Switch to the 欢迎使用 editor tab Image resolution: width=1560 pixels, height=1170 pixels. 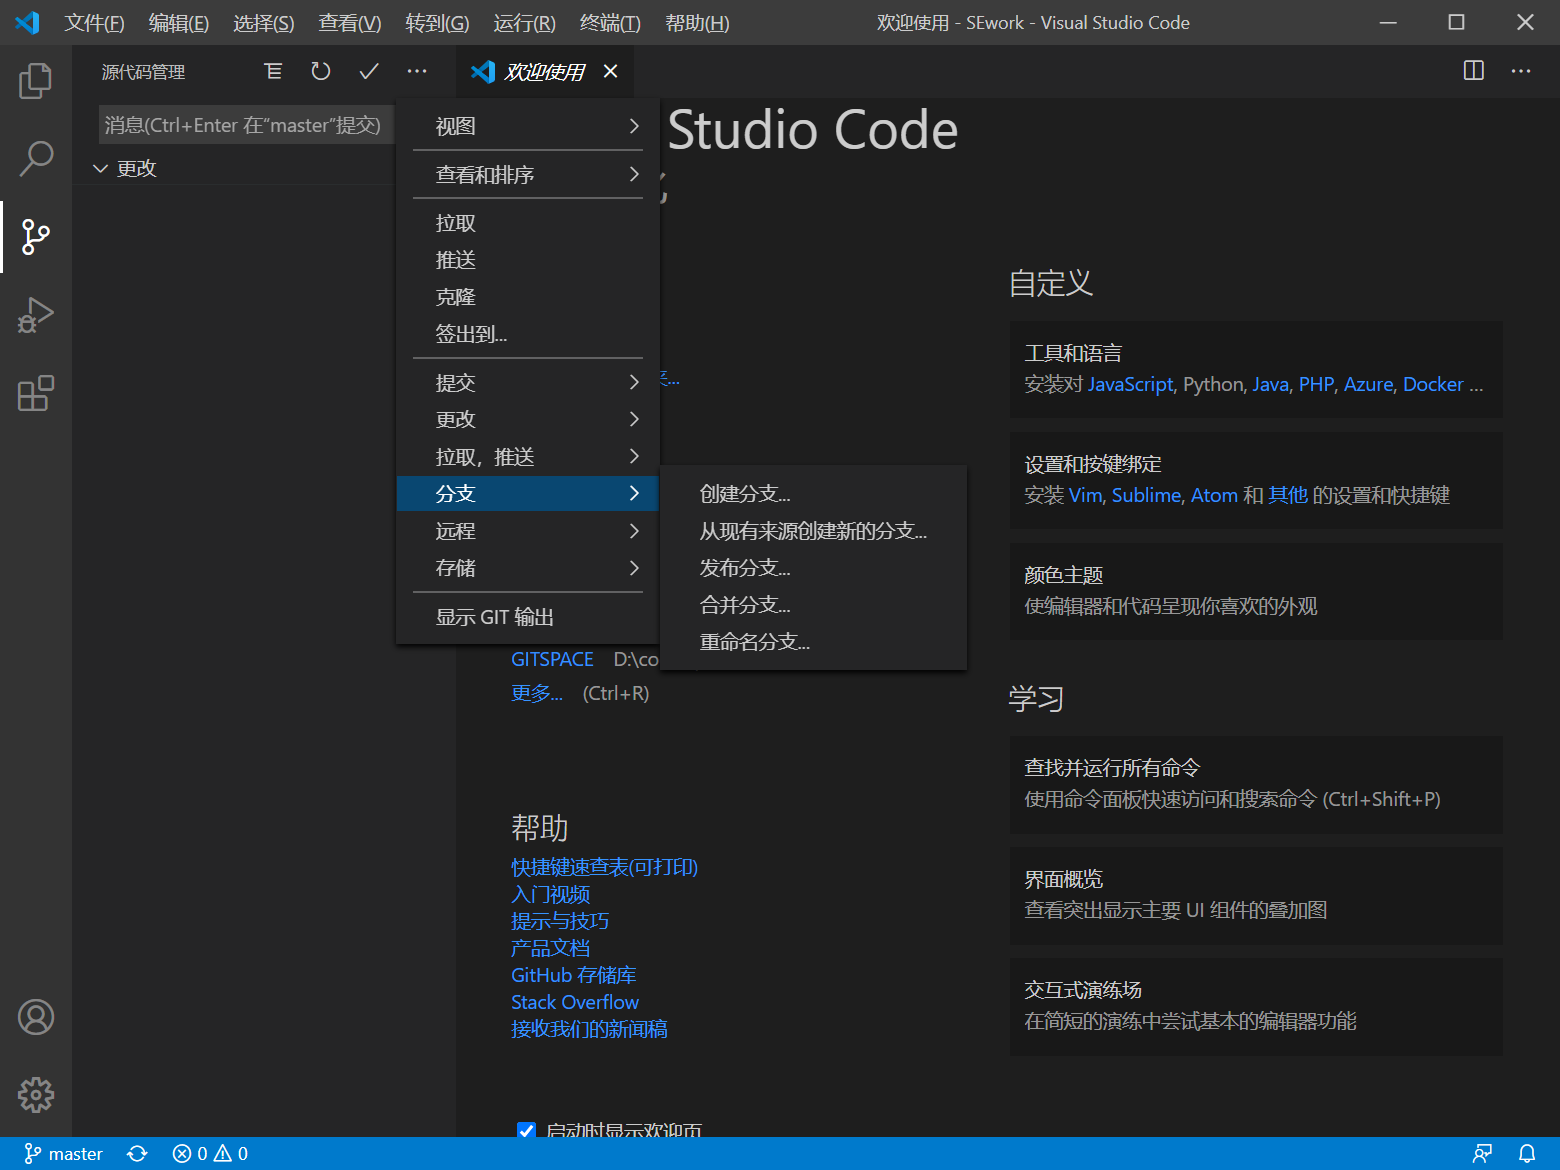pos(545,71)
